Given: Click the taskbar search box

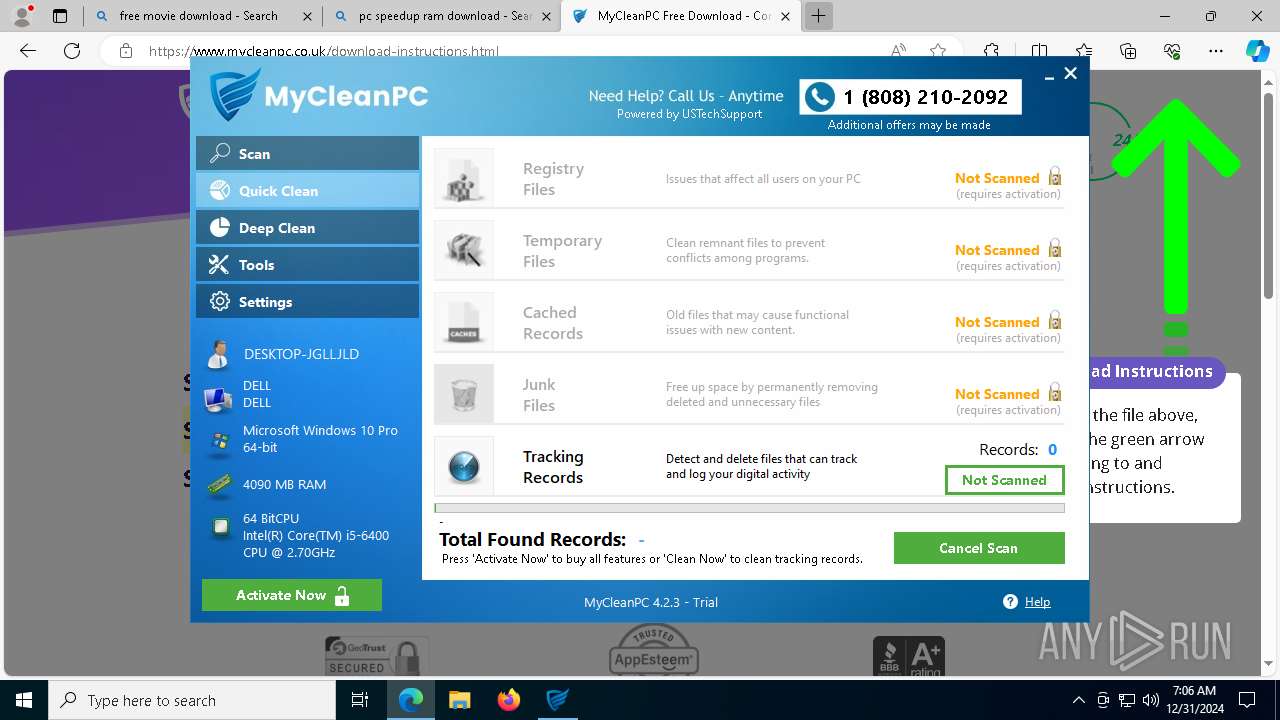Looking at the screenshot, I should pyautogui.click(x=192, y=700).
